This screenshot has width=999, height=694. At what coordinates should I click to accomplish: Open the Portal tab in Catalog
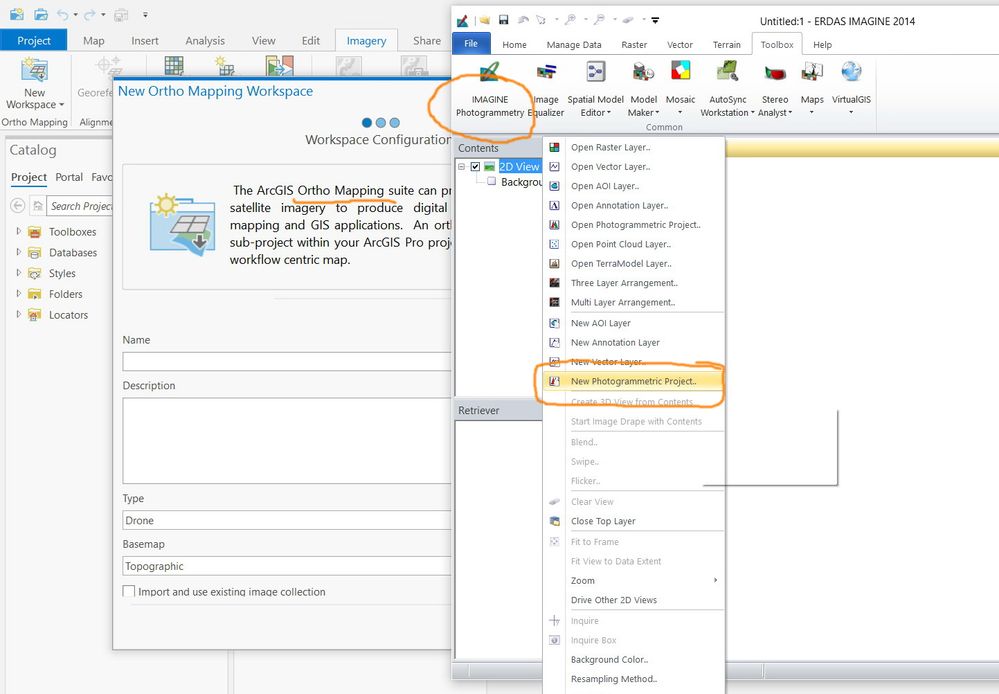[x=69, y=177]
